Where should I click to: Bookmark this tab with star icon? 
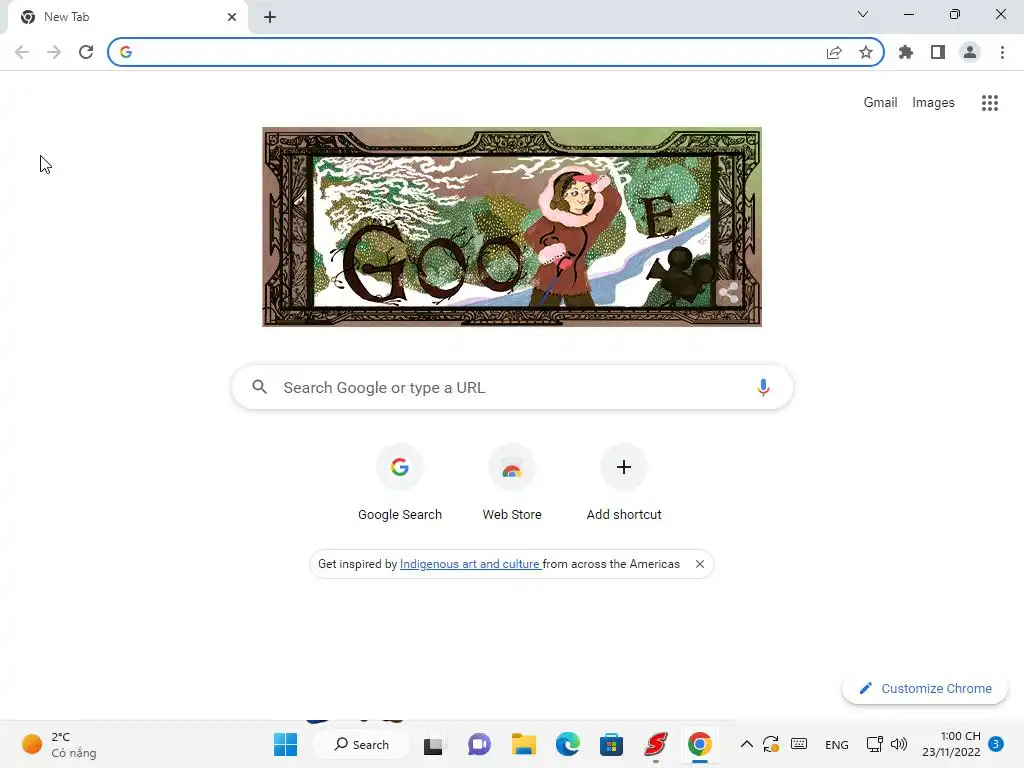(866, 52)
